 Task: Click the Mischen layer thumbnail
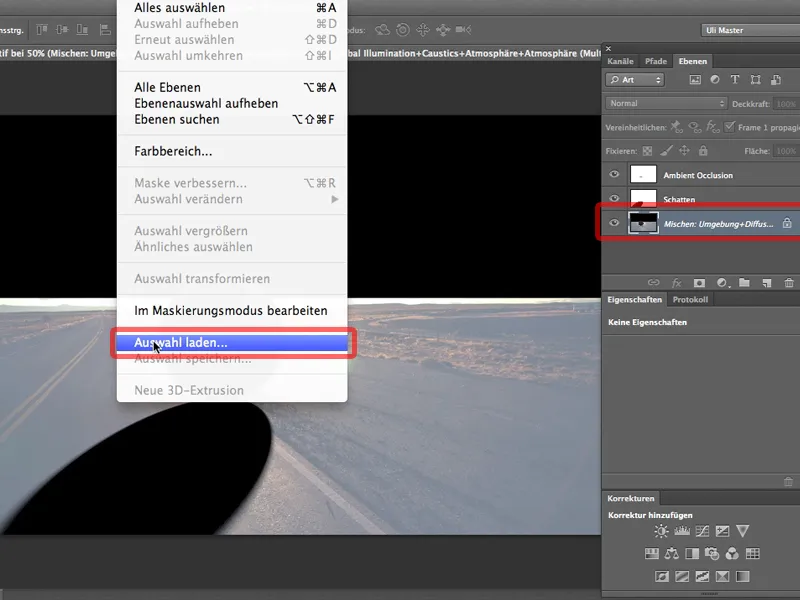point(643,223)
